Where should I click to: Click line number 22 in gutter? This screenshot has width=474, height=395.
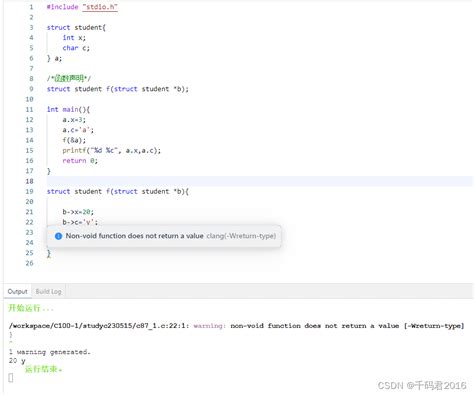(x=29, y=222)
